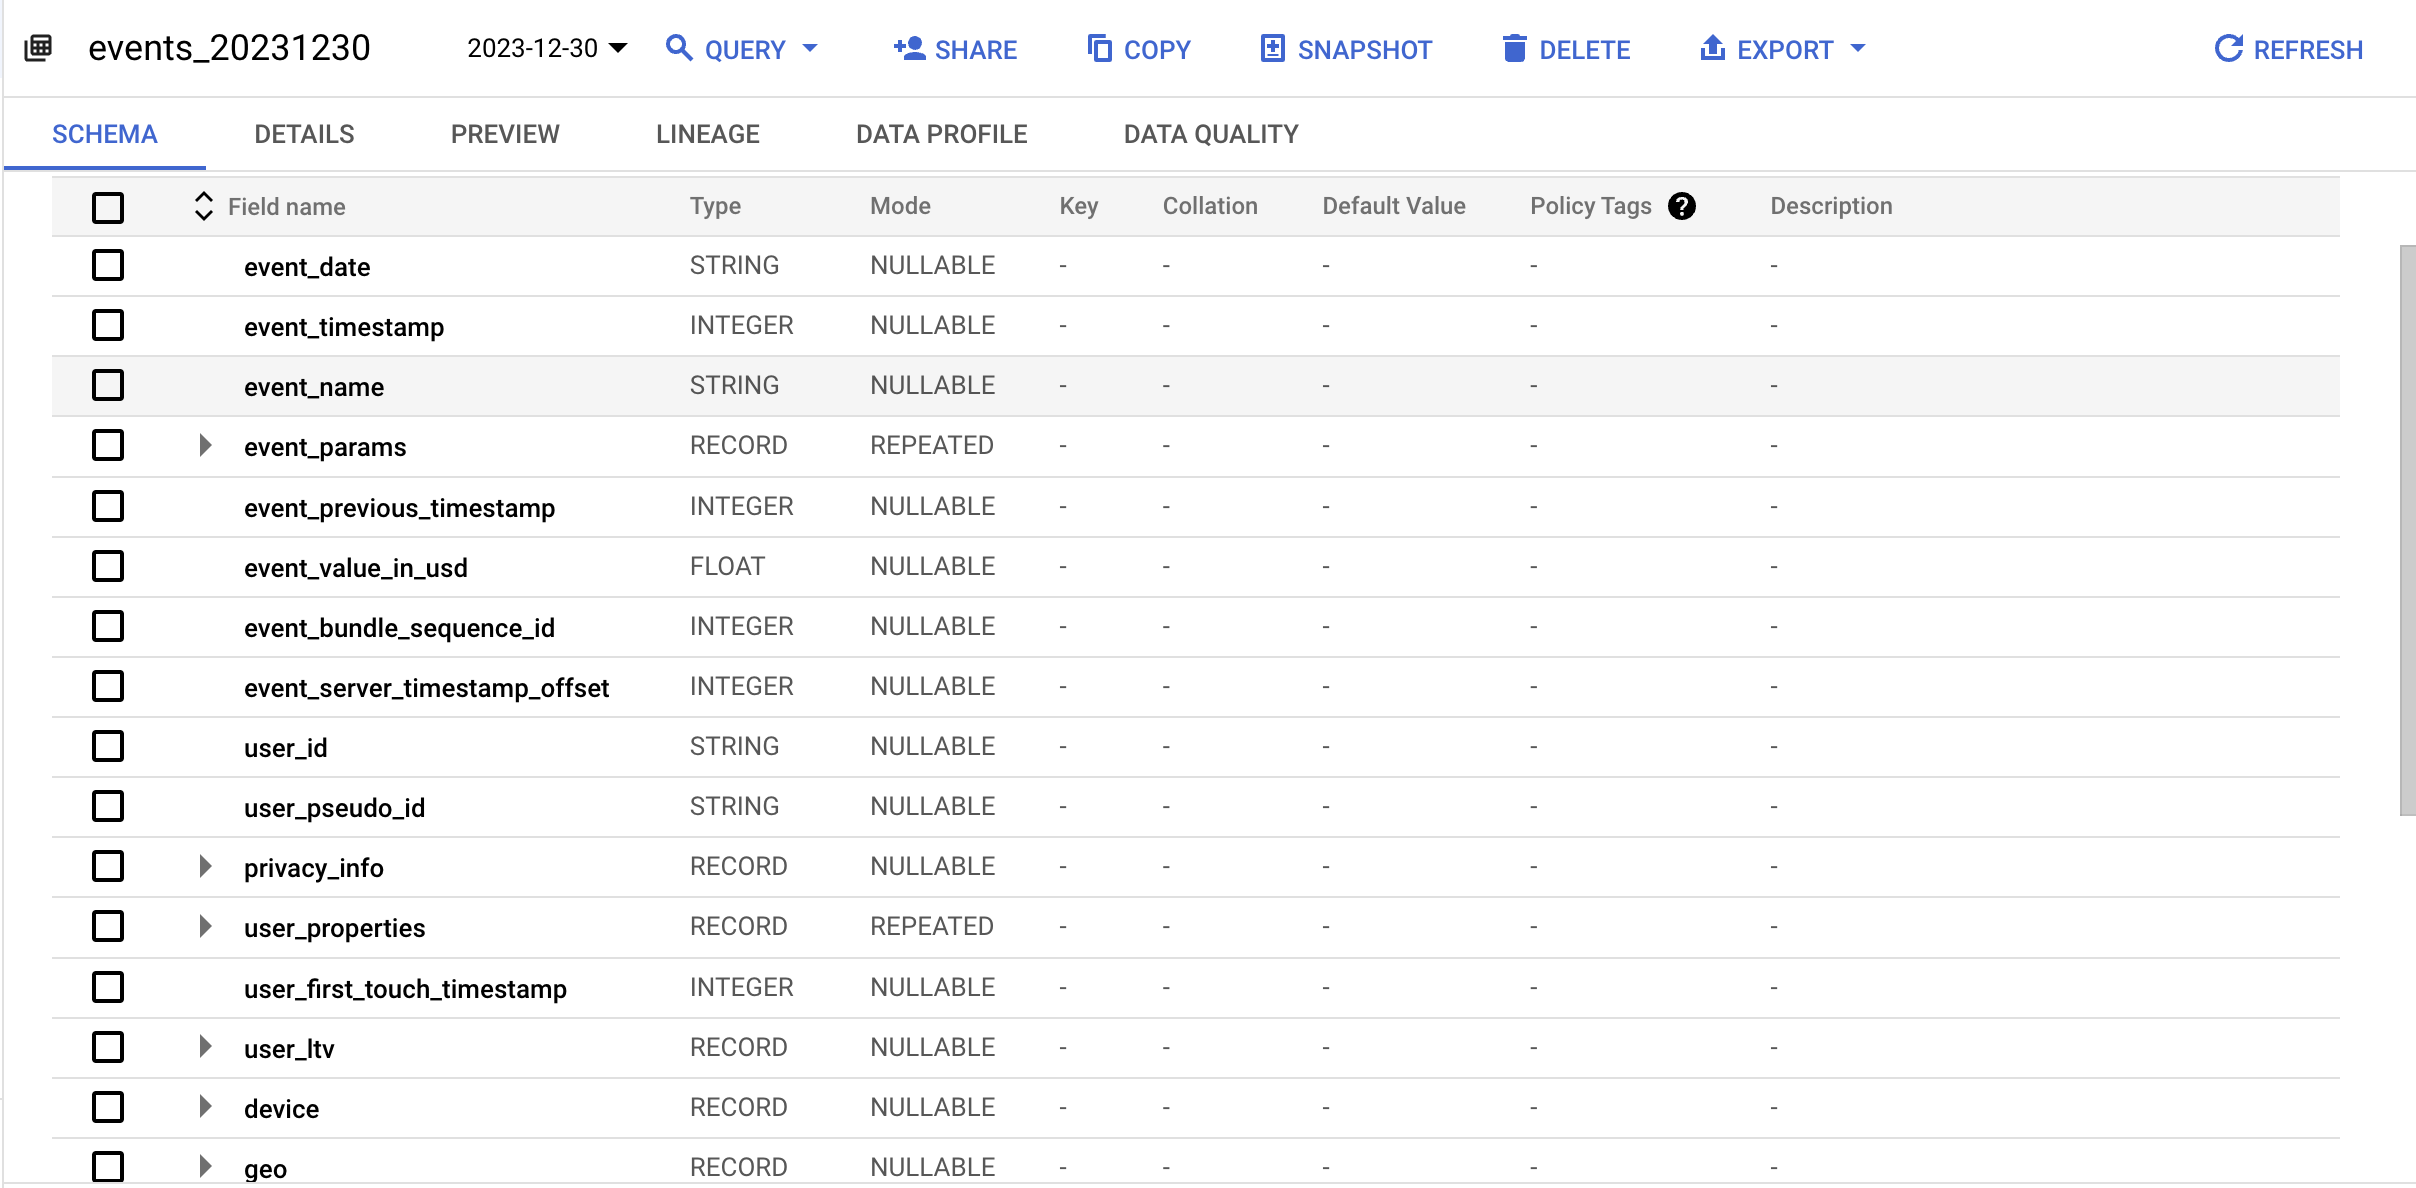Click the table icon beside events_20231230
The width and height of the screenshot is (2416, 1188).
[x=38, y=48]
